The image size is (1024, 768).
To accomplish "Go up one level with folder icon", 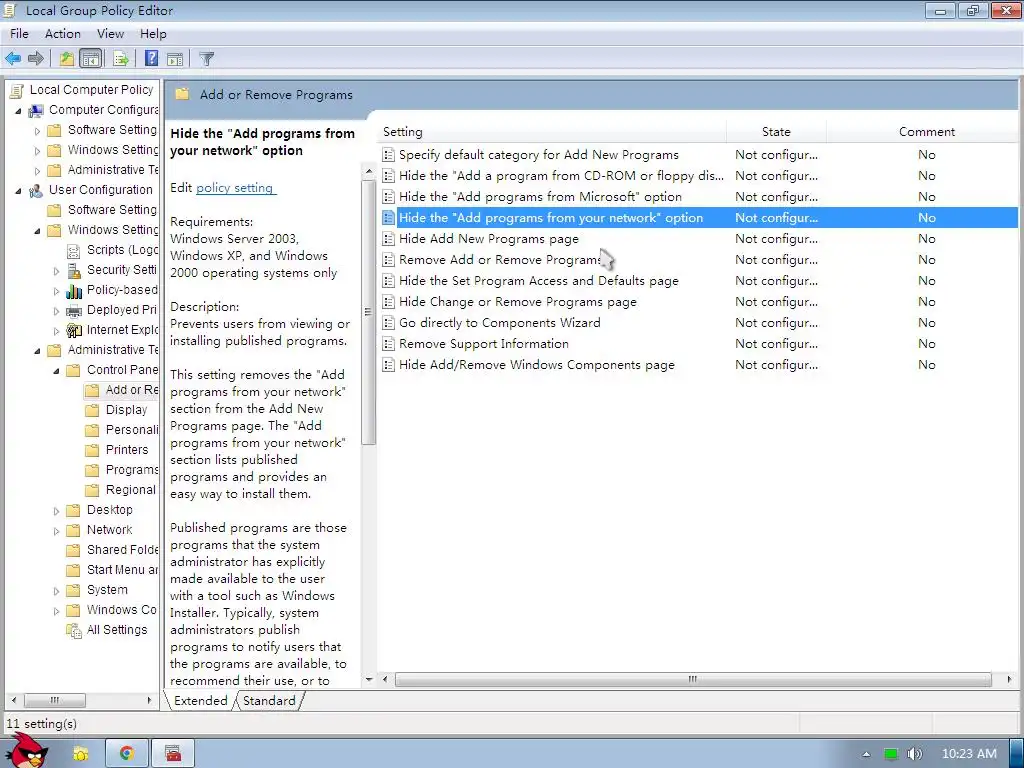I will [x=67, y=59].
